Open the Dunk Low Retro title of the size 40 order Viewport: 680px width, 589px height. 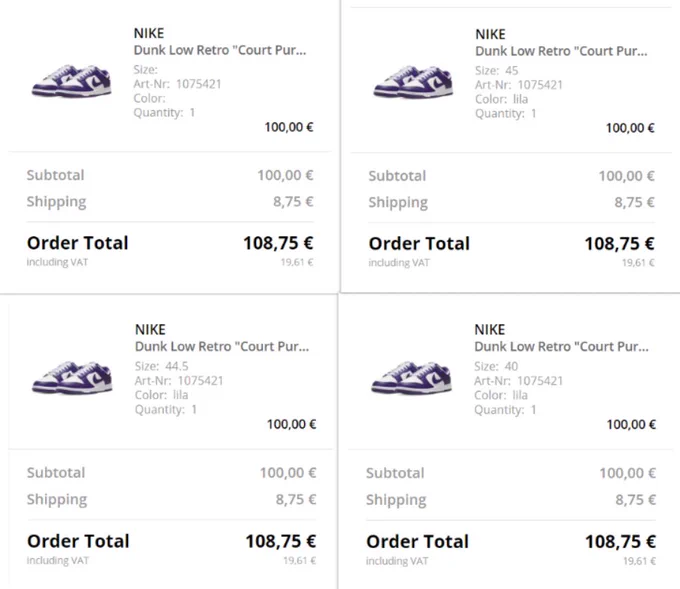point(561,347)
